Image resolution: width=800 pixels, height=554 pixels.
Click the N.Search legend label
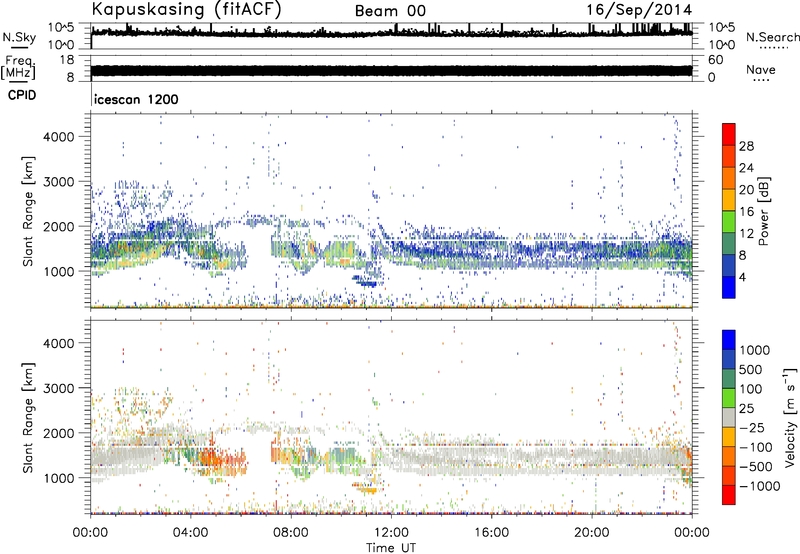coord(772,37)
